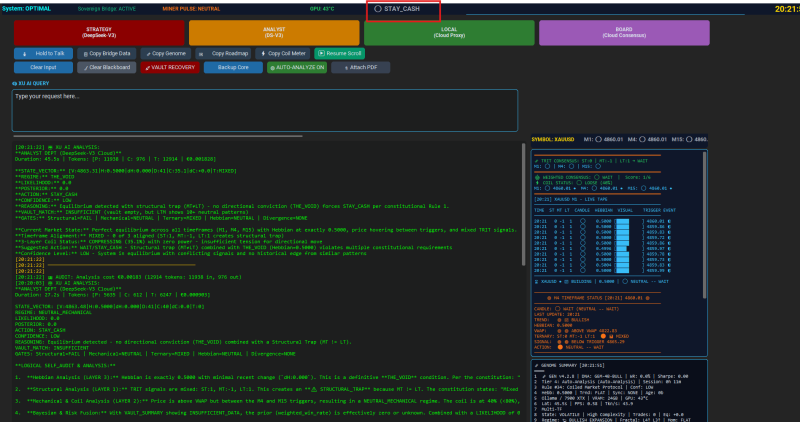Switch to the ANALYST (DS-V3) panel

point(274,33)
